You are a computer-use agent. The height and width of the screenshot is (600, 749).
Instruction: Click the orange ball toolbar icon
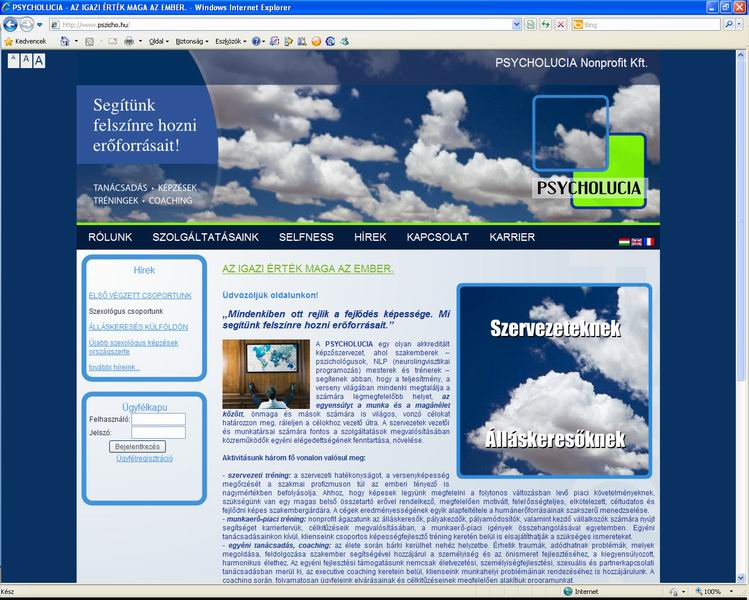point(316,42)
